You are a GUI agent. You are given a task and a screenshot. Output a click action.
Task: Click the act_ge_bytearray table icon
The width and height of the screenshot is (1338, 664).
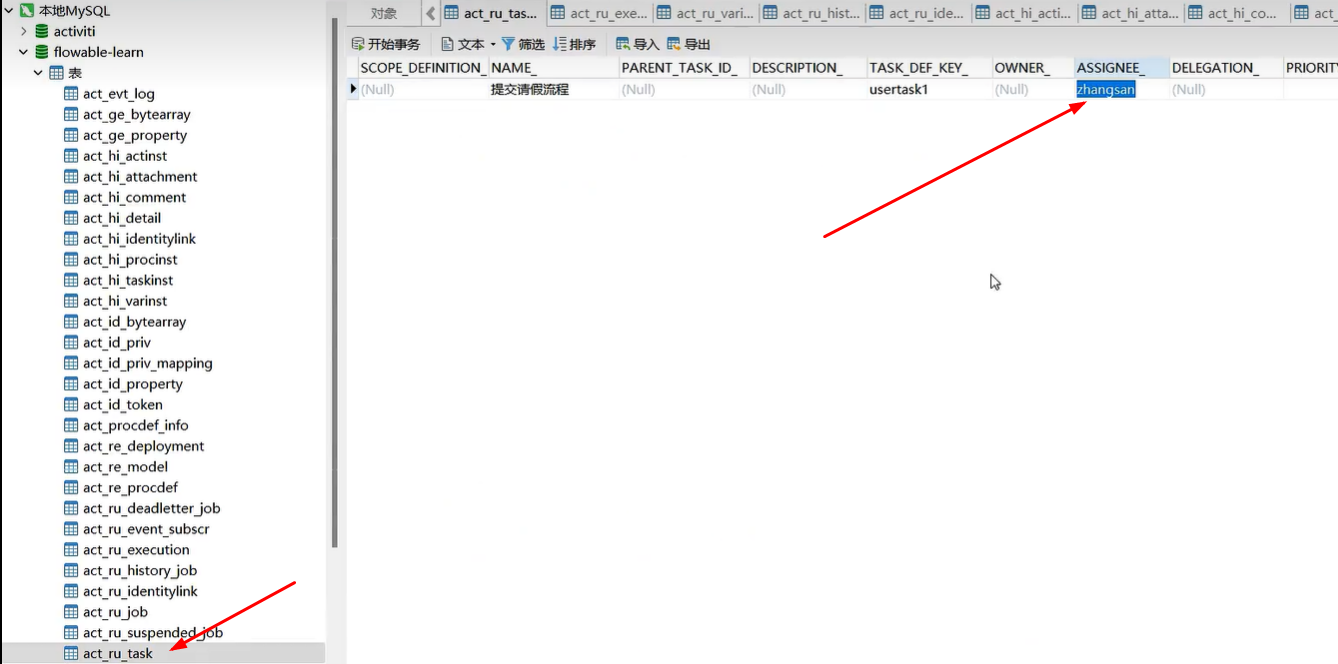(71, 115)
